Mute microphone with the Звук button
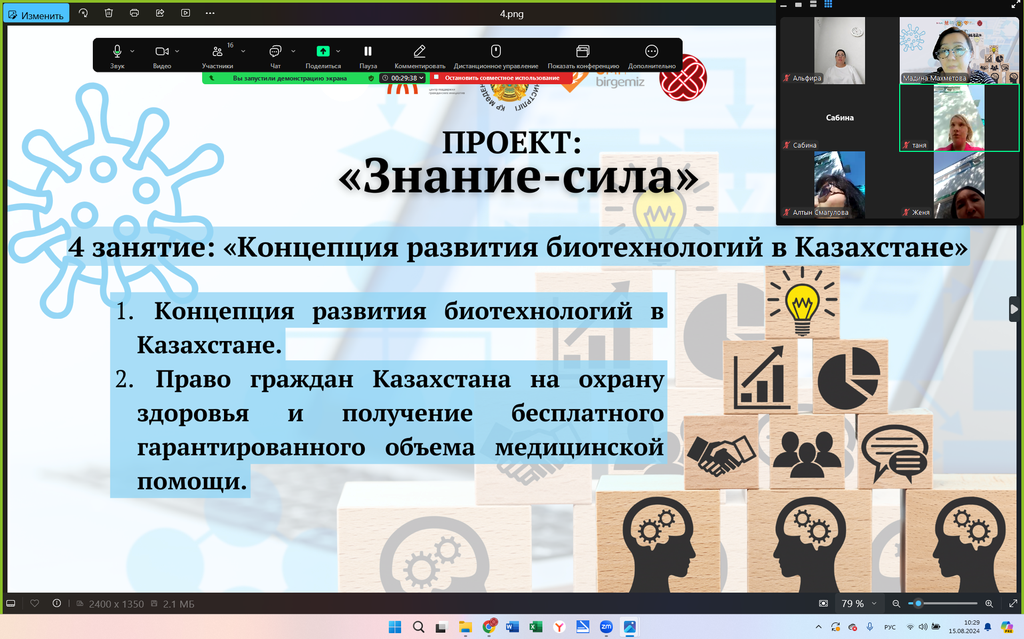The width and height of the screenshot is (1024, 639). (x=117, y=52)
